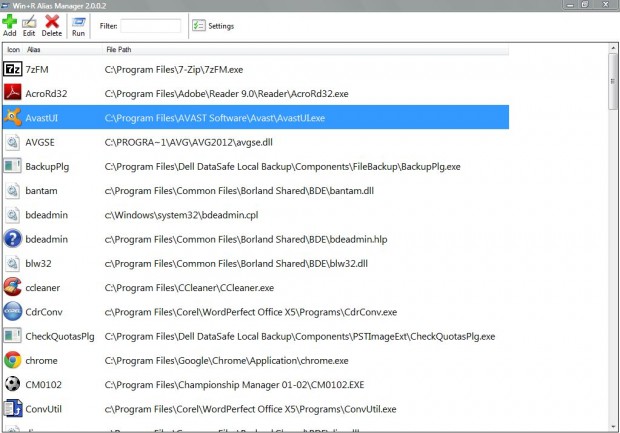Click the scrollbar up arrow
Screen dimensions: 620x433
click(613, 47)
